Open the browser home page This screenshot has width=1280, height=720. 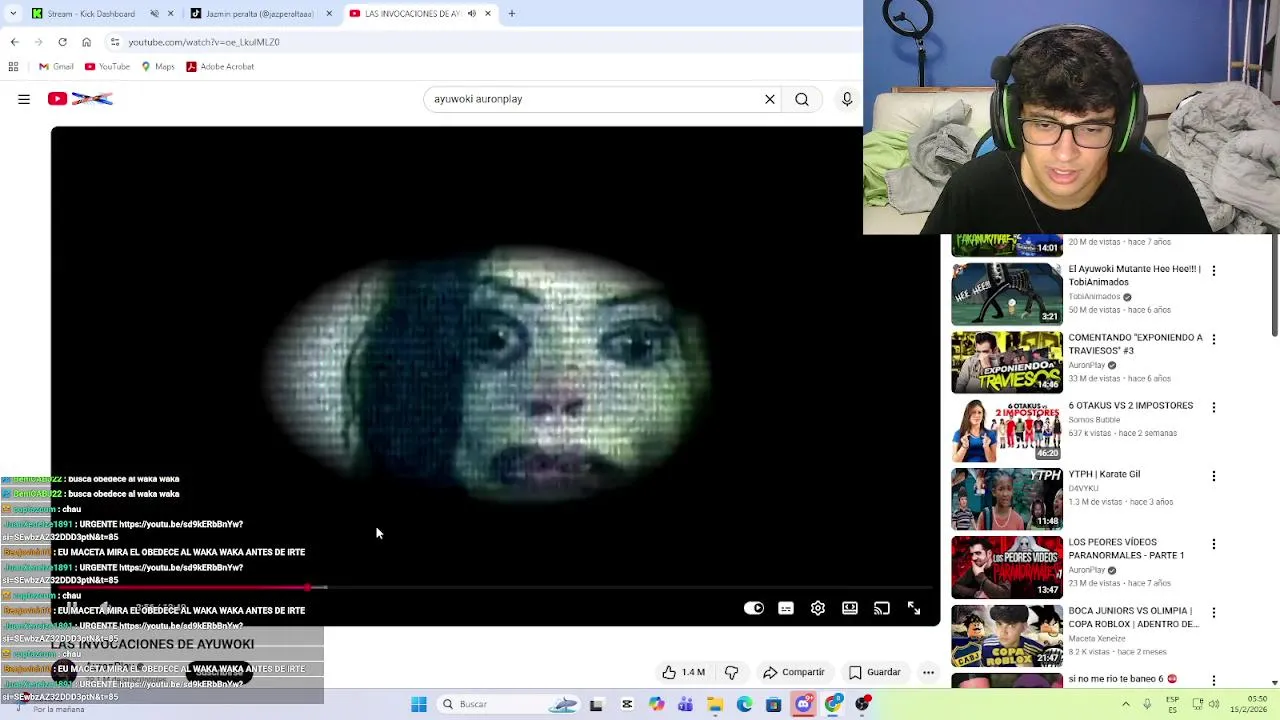(86, 42)
